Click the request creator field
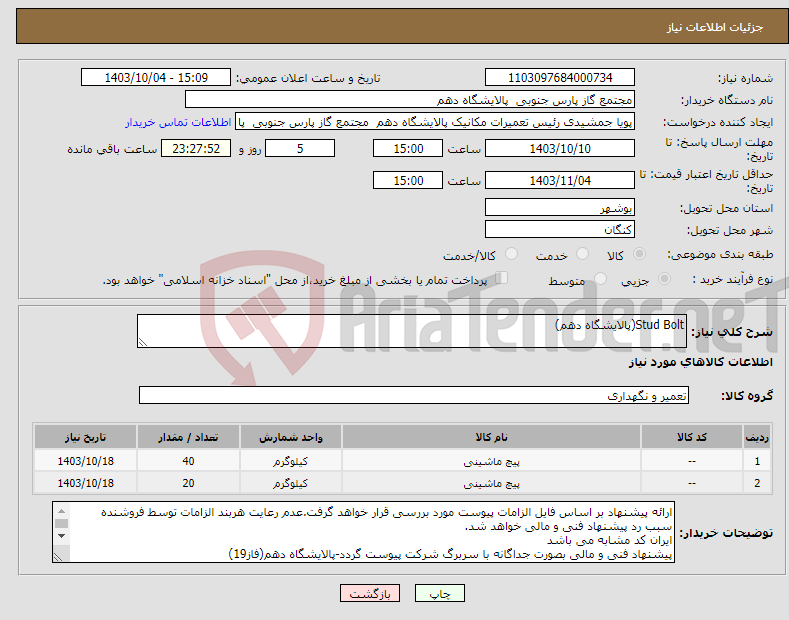 coord(435,122)
